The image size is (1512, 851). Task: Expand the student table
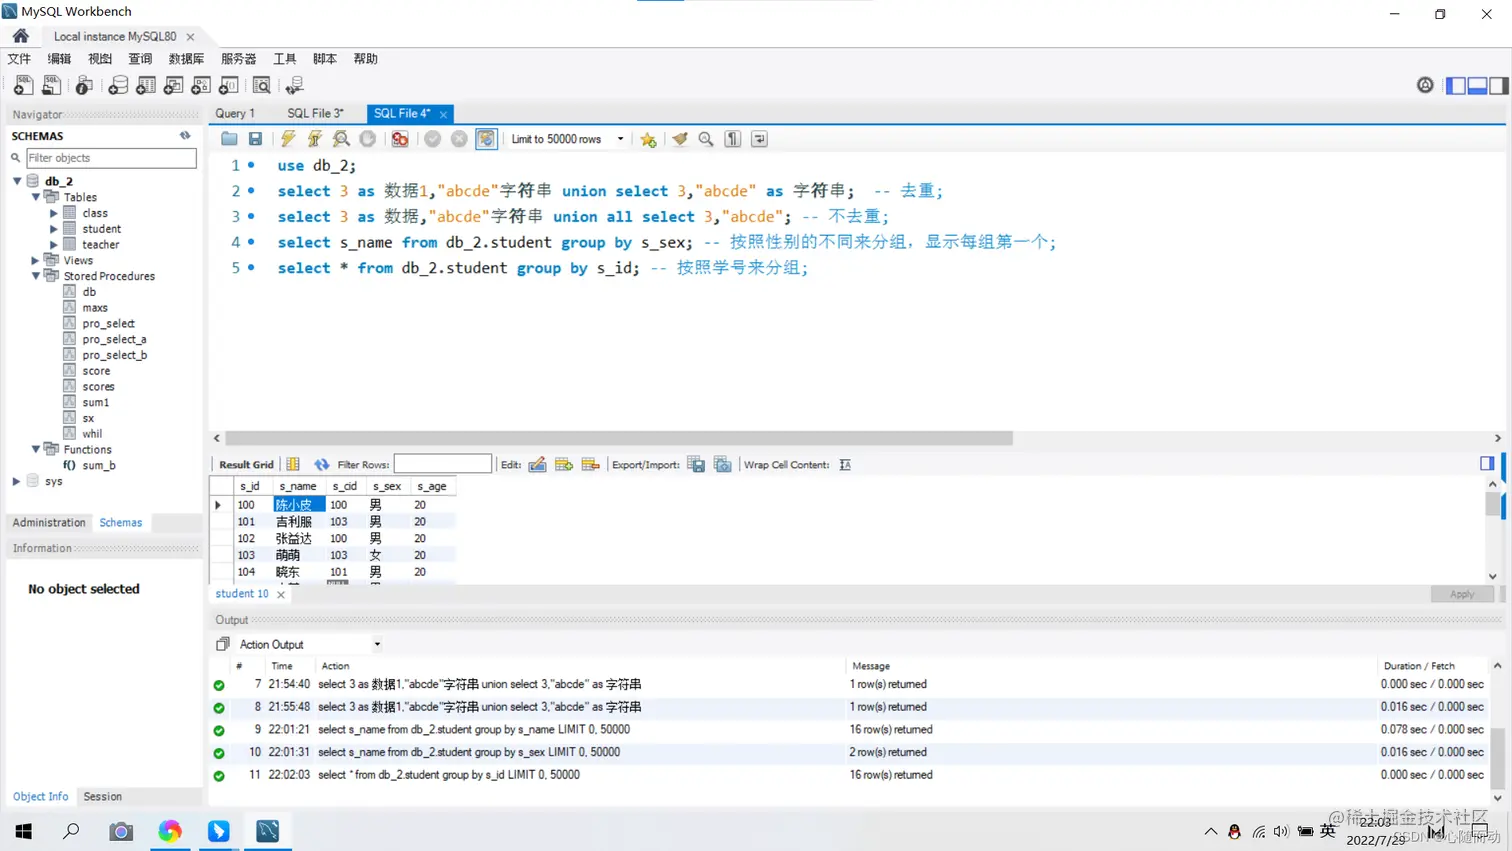(54, 229)
